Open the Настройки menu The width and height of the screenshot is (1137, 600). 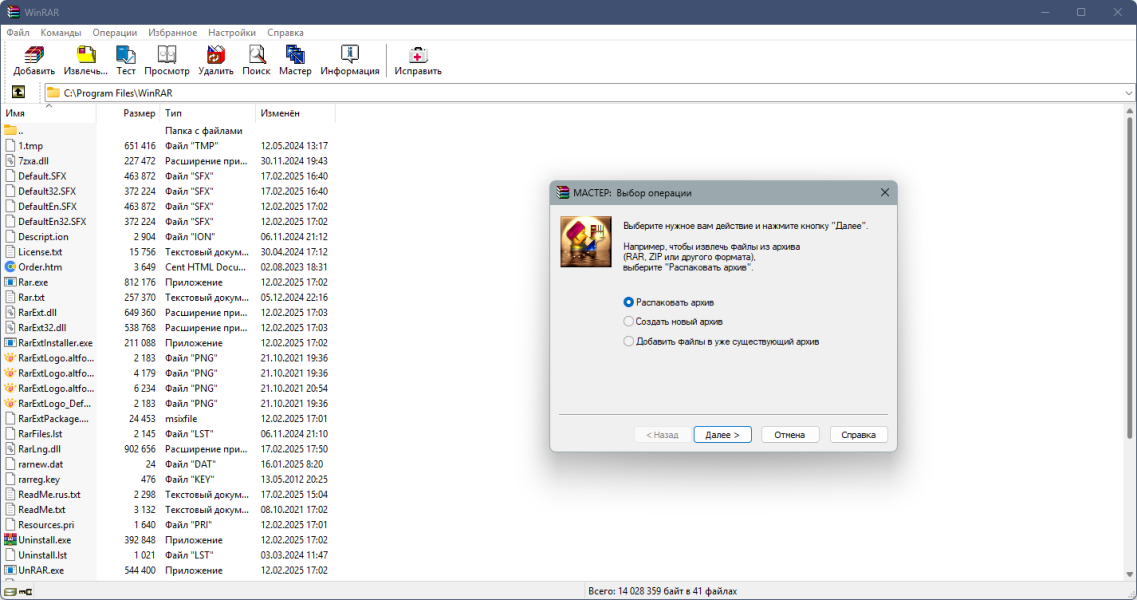[232, 33]
